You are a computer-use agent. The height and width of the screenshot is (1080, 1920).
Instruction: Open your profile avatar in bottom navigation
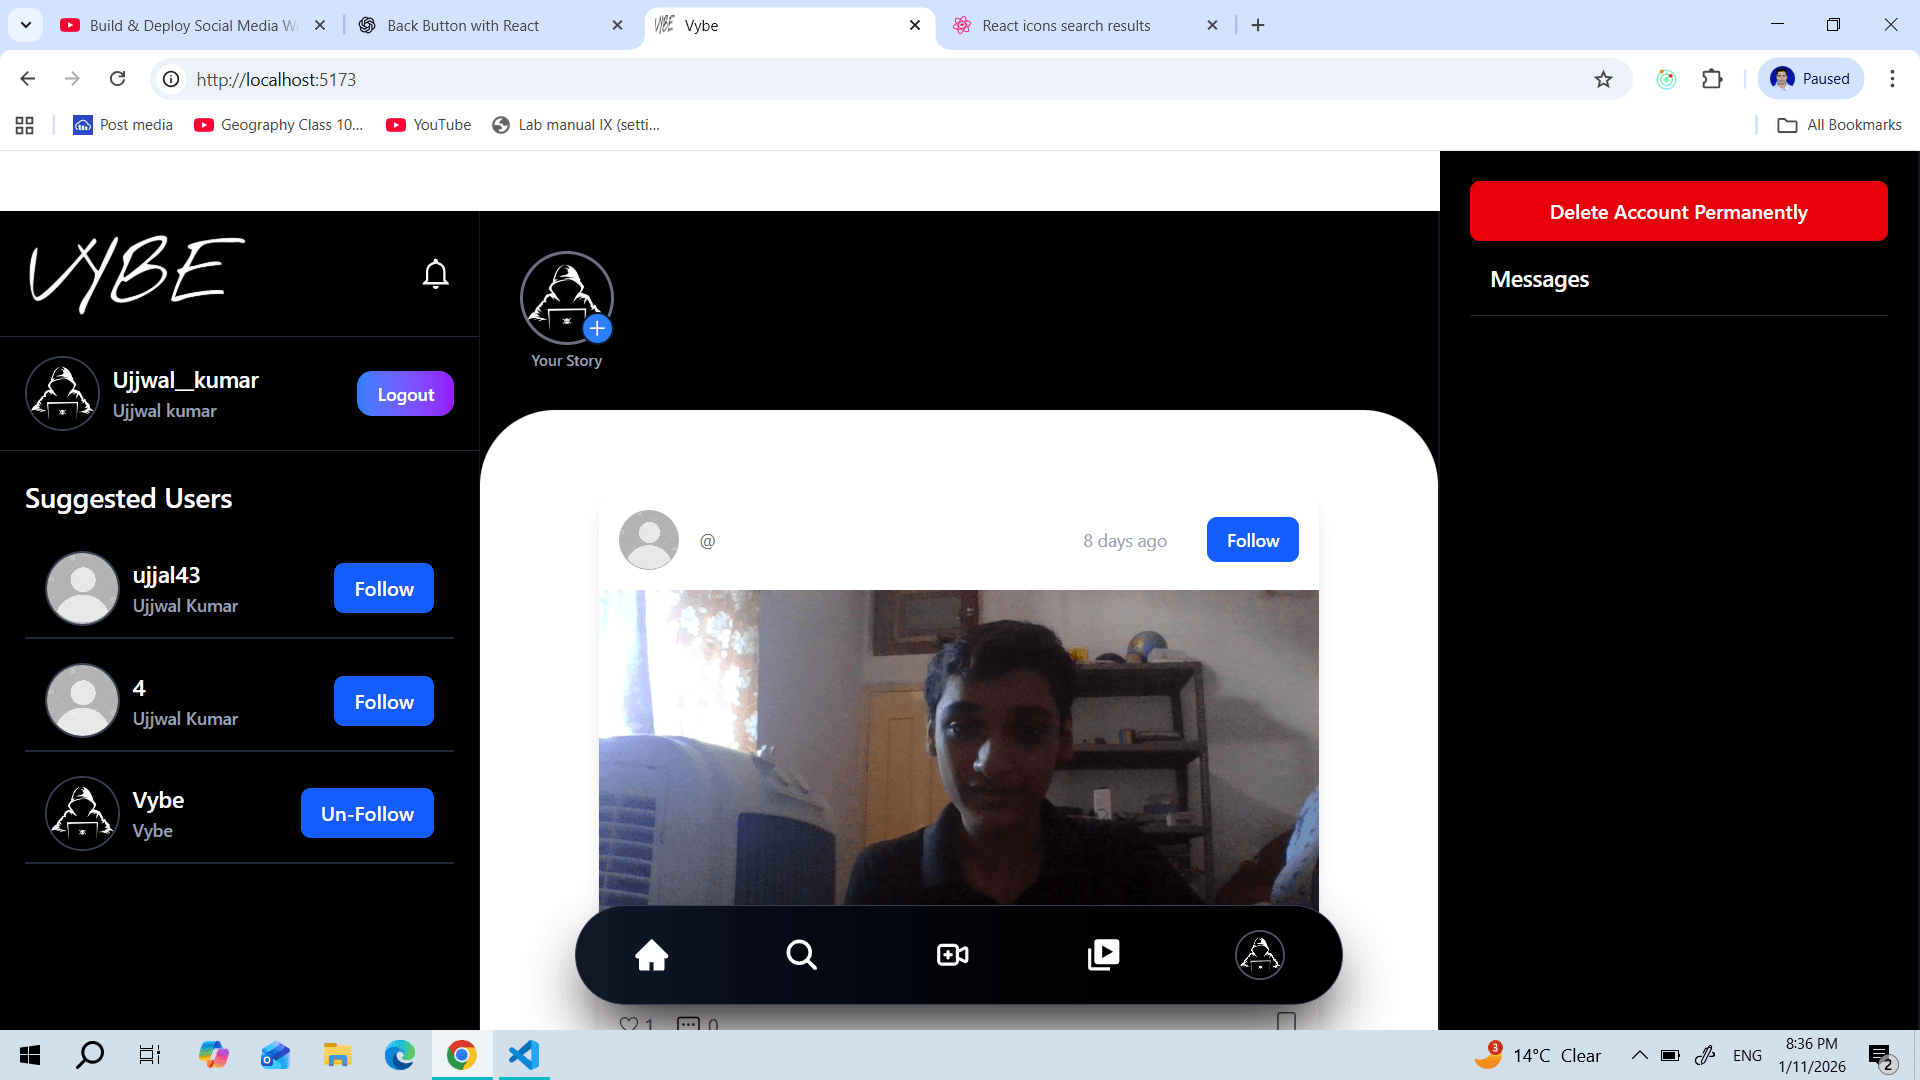click(1259, 954)
